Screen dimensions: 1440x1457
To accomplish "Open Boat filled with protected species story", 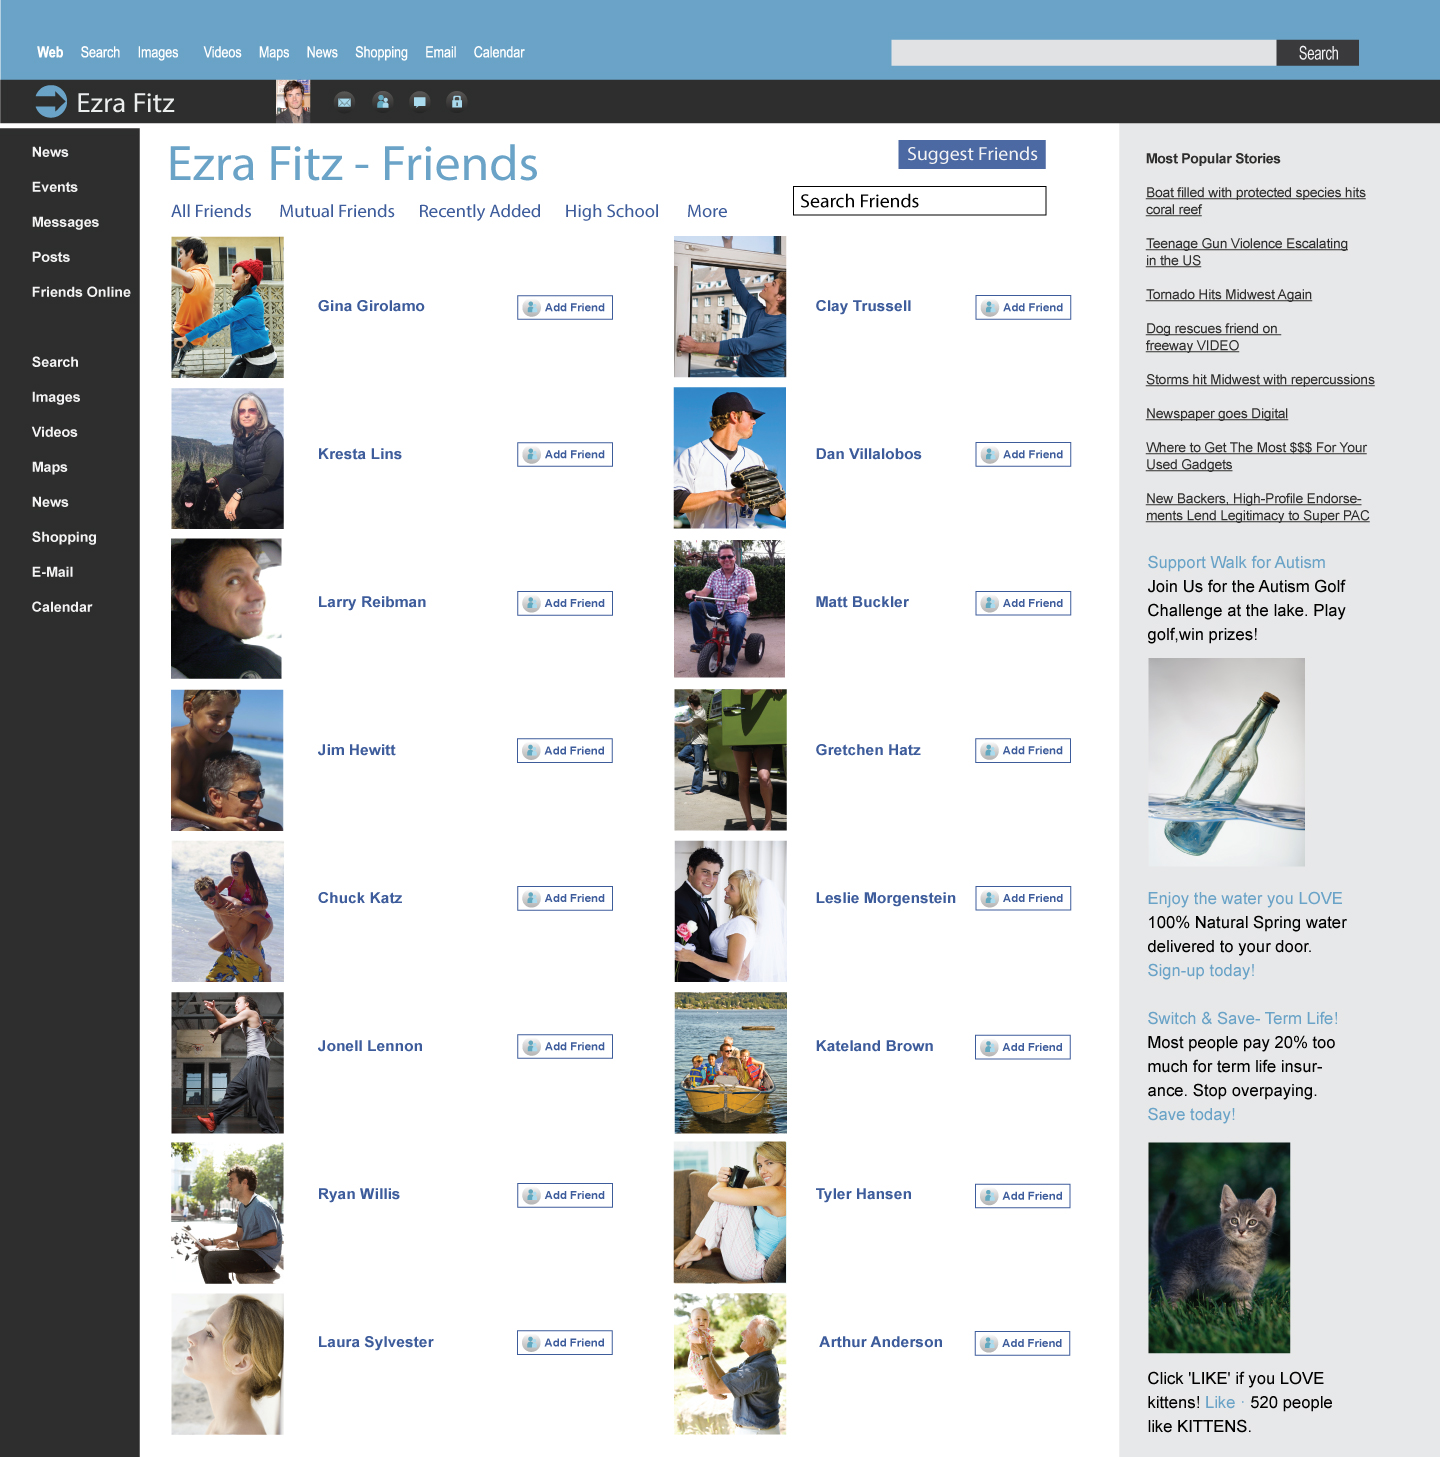I will (1256, 201).
